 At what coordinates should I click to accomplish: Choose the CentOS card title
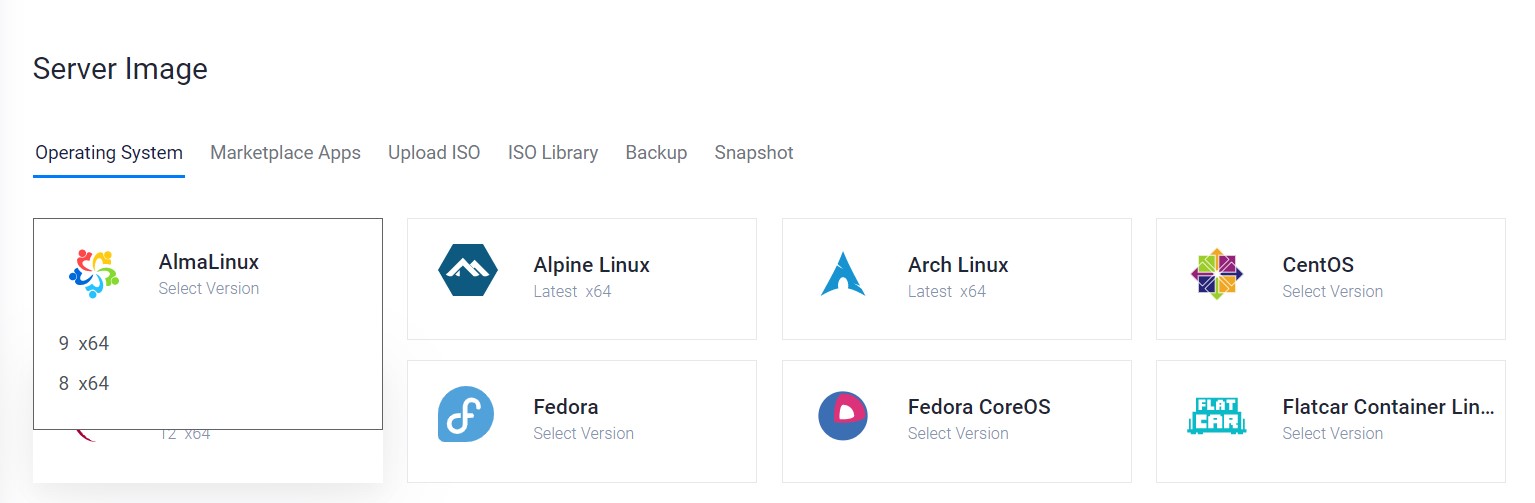(x=1318, y=265)
